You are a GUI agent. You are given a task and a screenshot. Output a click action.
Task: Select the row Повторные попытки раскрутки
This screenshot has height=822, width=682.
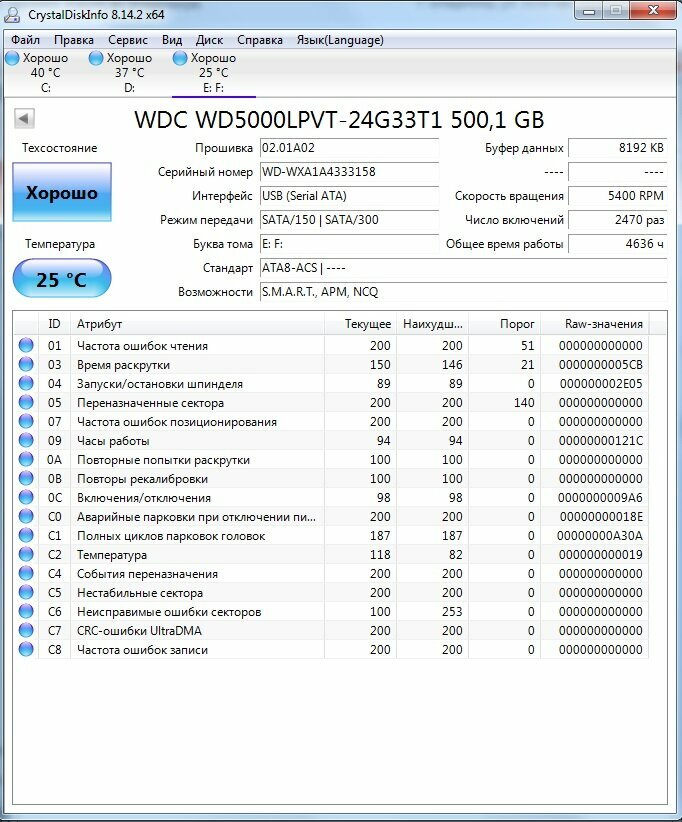click(331, 459)
